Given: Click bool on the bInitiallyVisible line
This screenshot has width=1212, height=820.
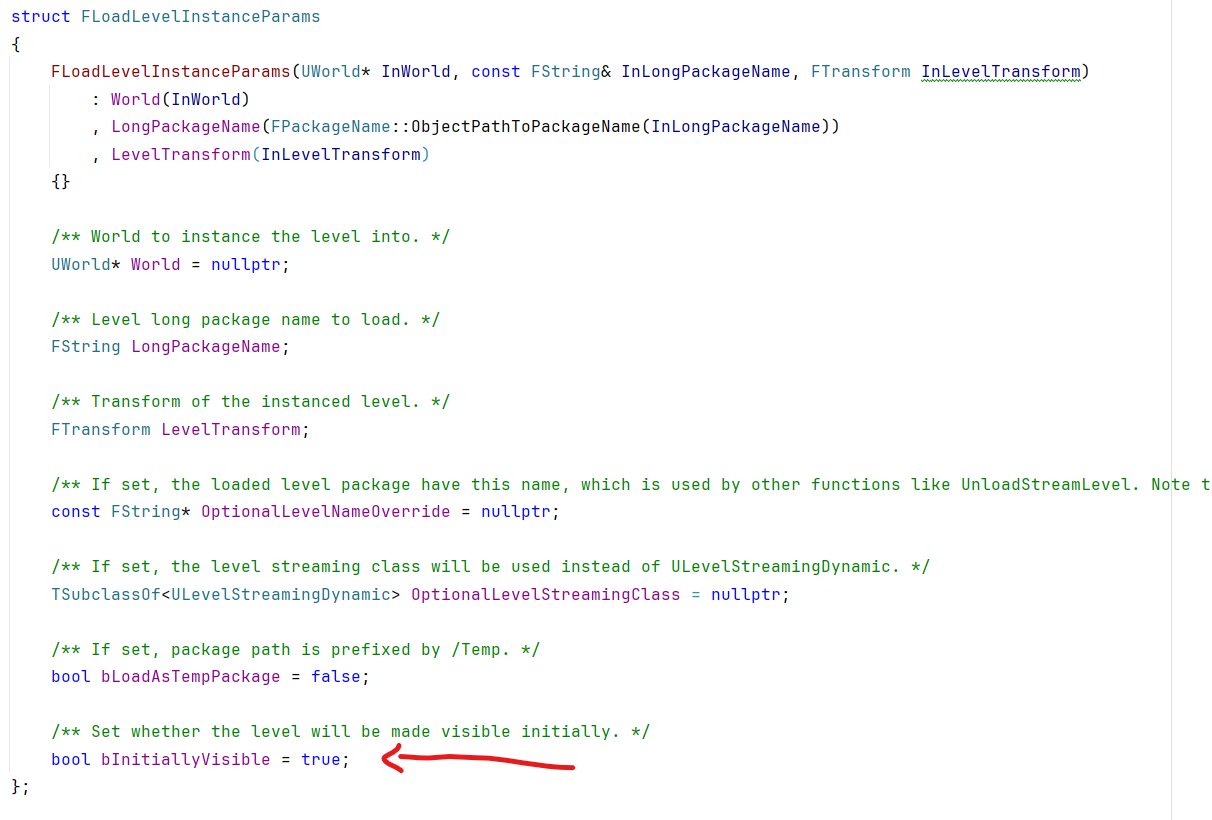Looking at the screenshot, I should click(x=71, y=759).
